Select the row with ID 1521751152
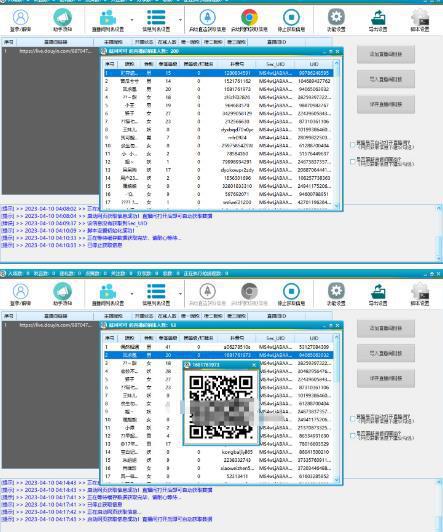The width and height of the screenshot is (443, 532). [x=218, y=81]
